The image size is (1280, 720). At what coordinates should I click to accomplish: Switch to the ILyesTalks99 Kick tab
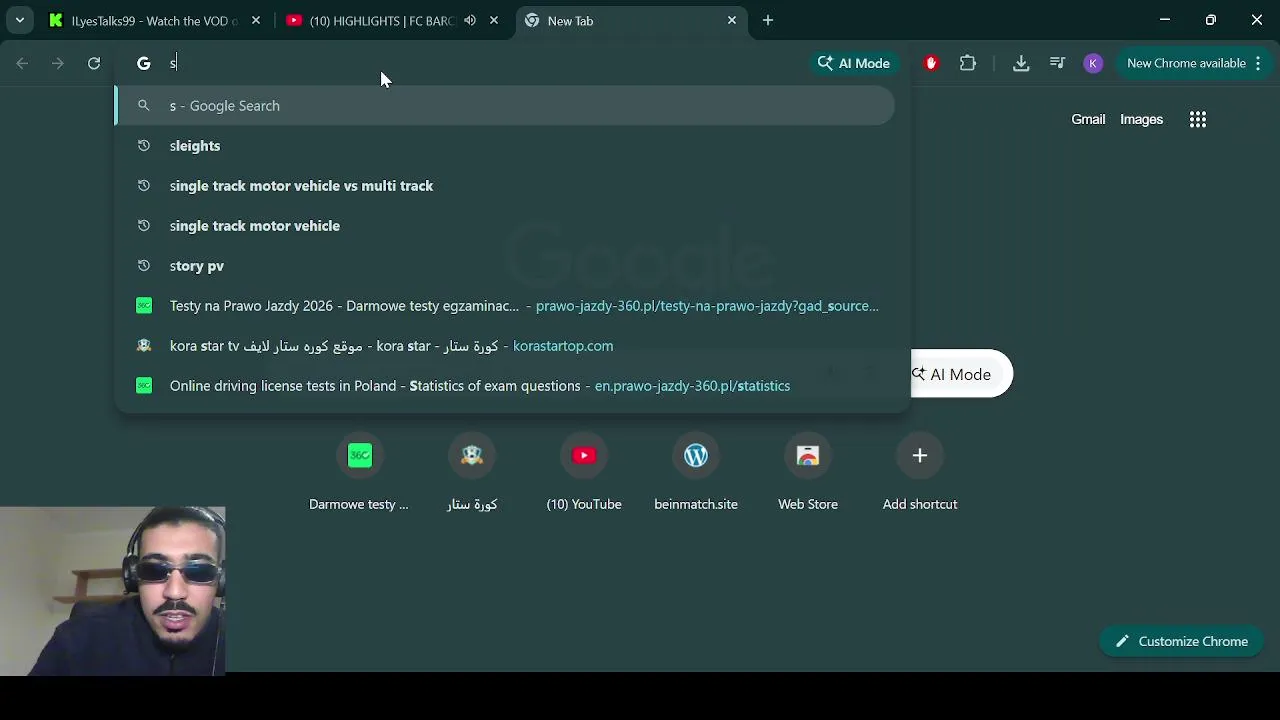tap(143, 20)
